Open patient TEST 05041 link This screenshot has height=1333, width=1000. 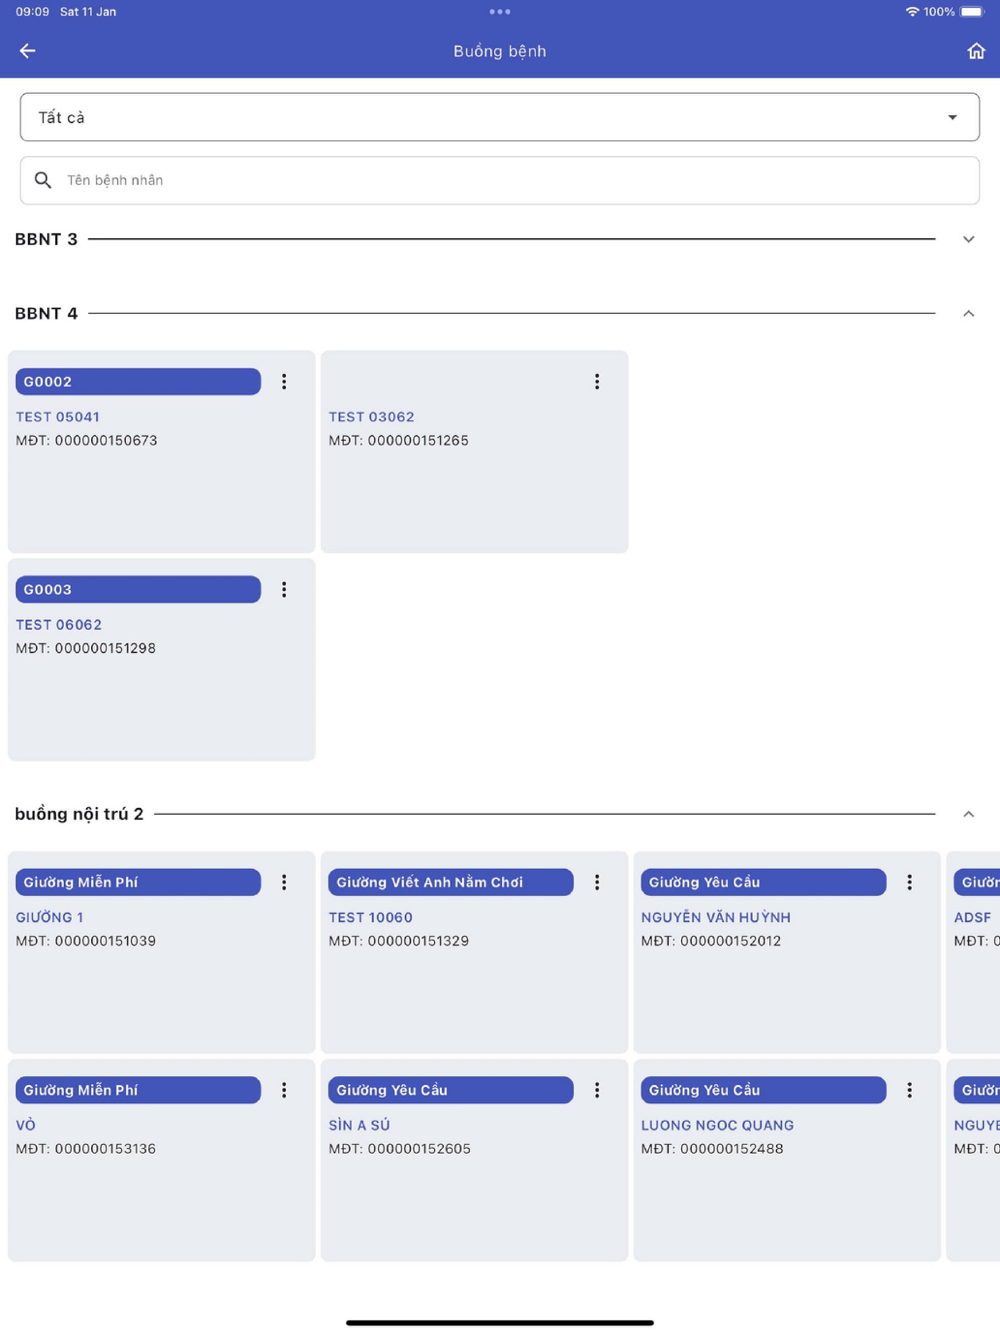pos(58,417)
